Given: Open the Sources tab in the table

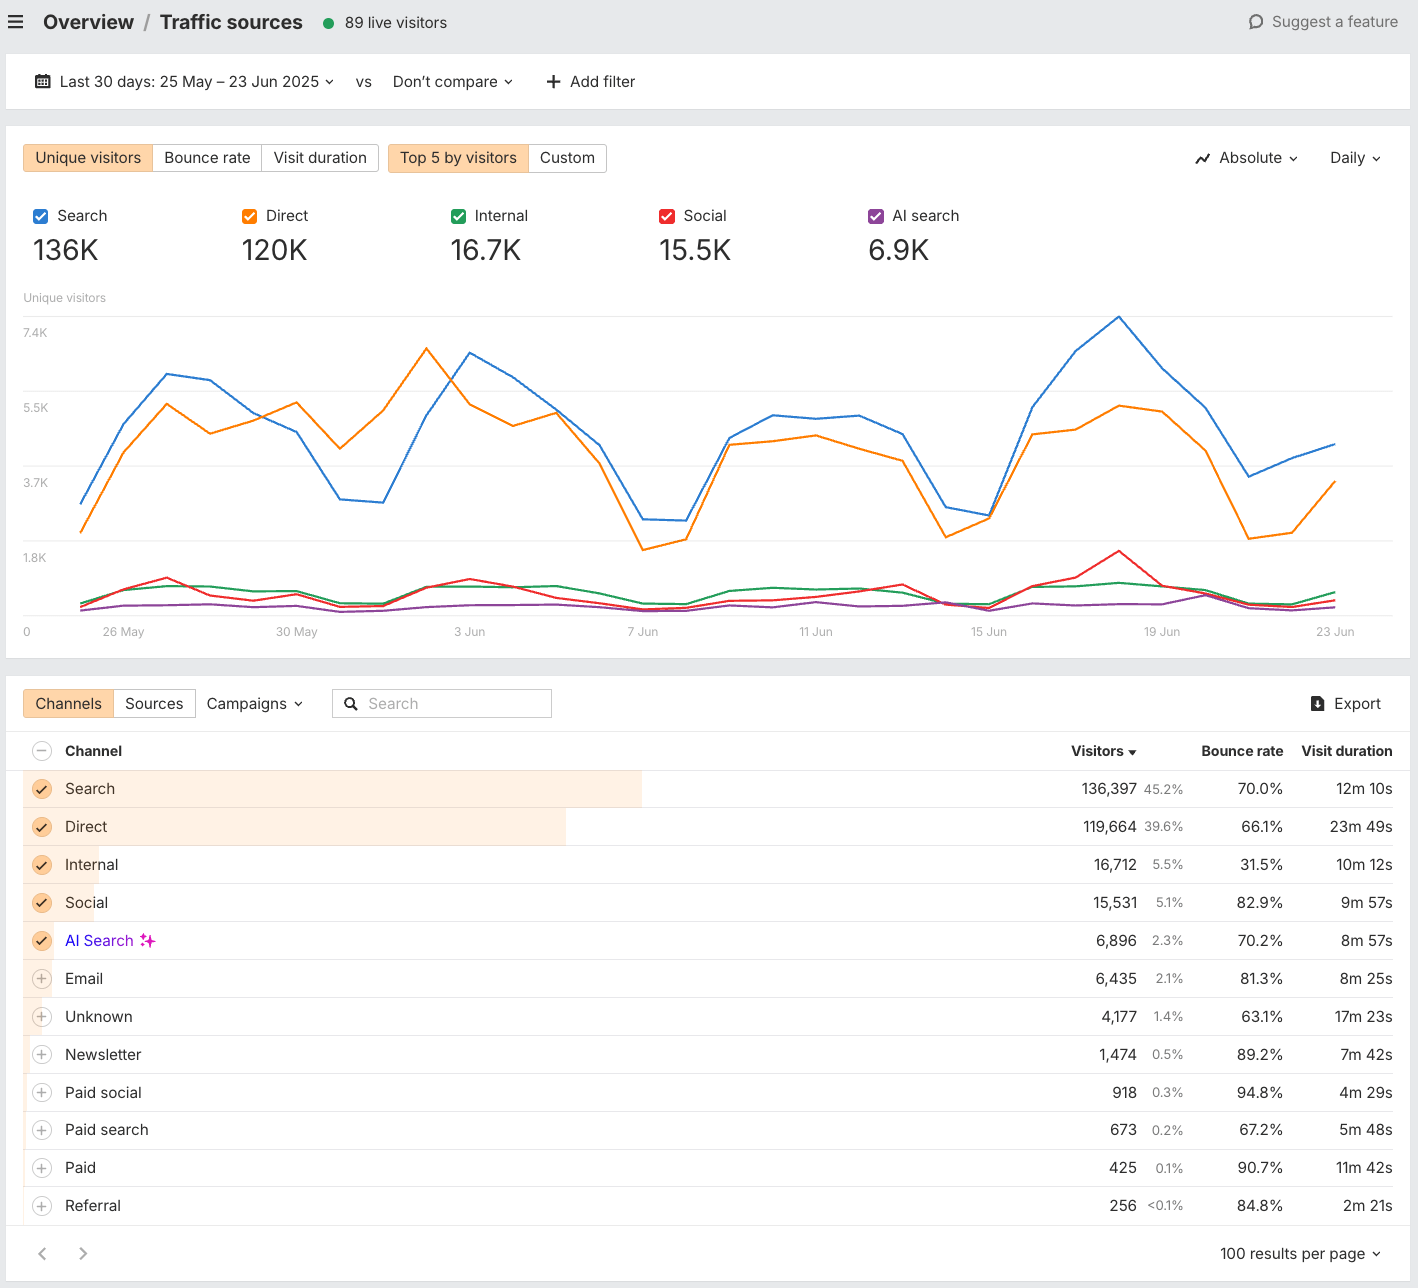Looking at the screenshot, I should click(x=154, y=703).
